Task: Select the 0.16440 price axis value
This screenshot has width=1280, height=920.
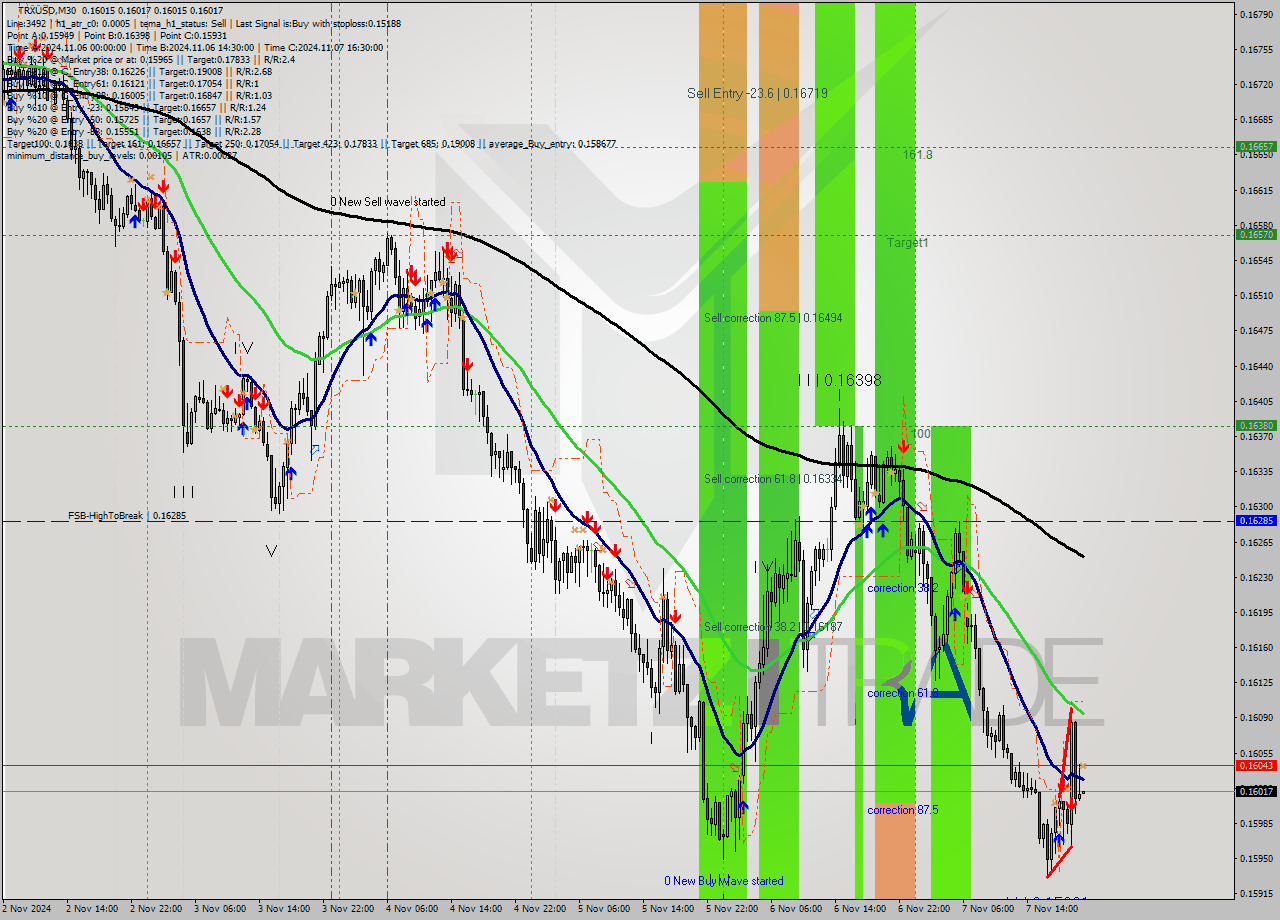Action: point(1257,366)
